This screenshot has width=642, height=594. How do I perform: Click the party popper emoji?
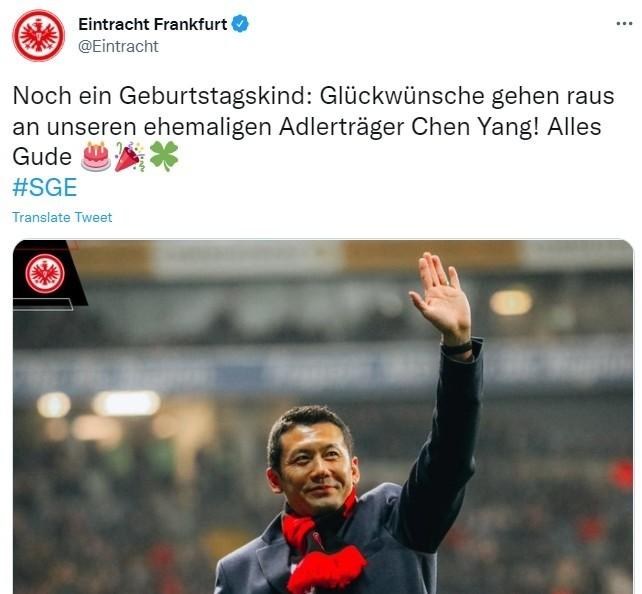click(x=129, y=156)
